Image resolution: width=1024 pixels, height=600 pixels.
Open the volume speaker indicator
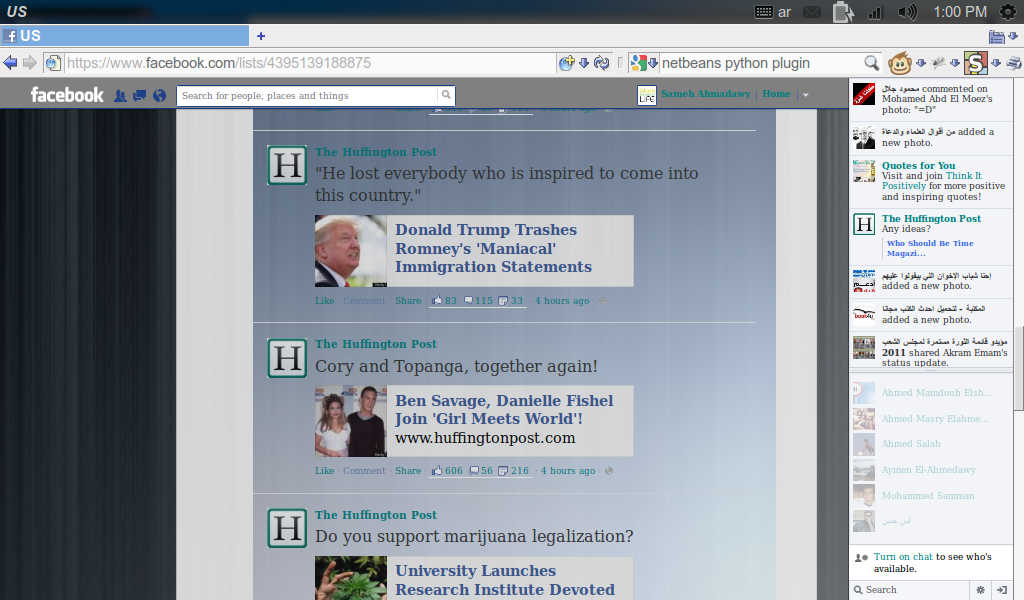907,12
